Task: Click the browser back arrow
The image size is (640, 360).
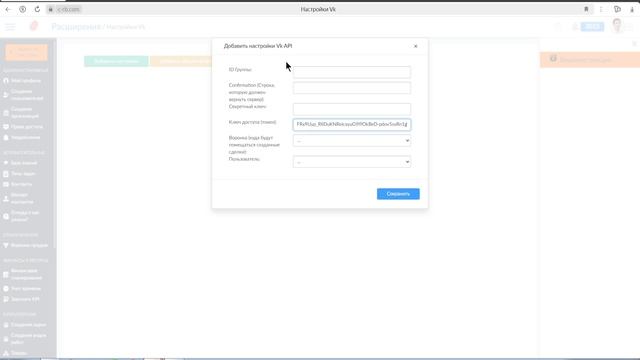Action: pyautogui.click(x=8, y=9)
